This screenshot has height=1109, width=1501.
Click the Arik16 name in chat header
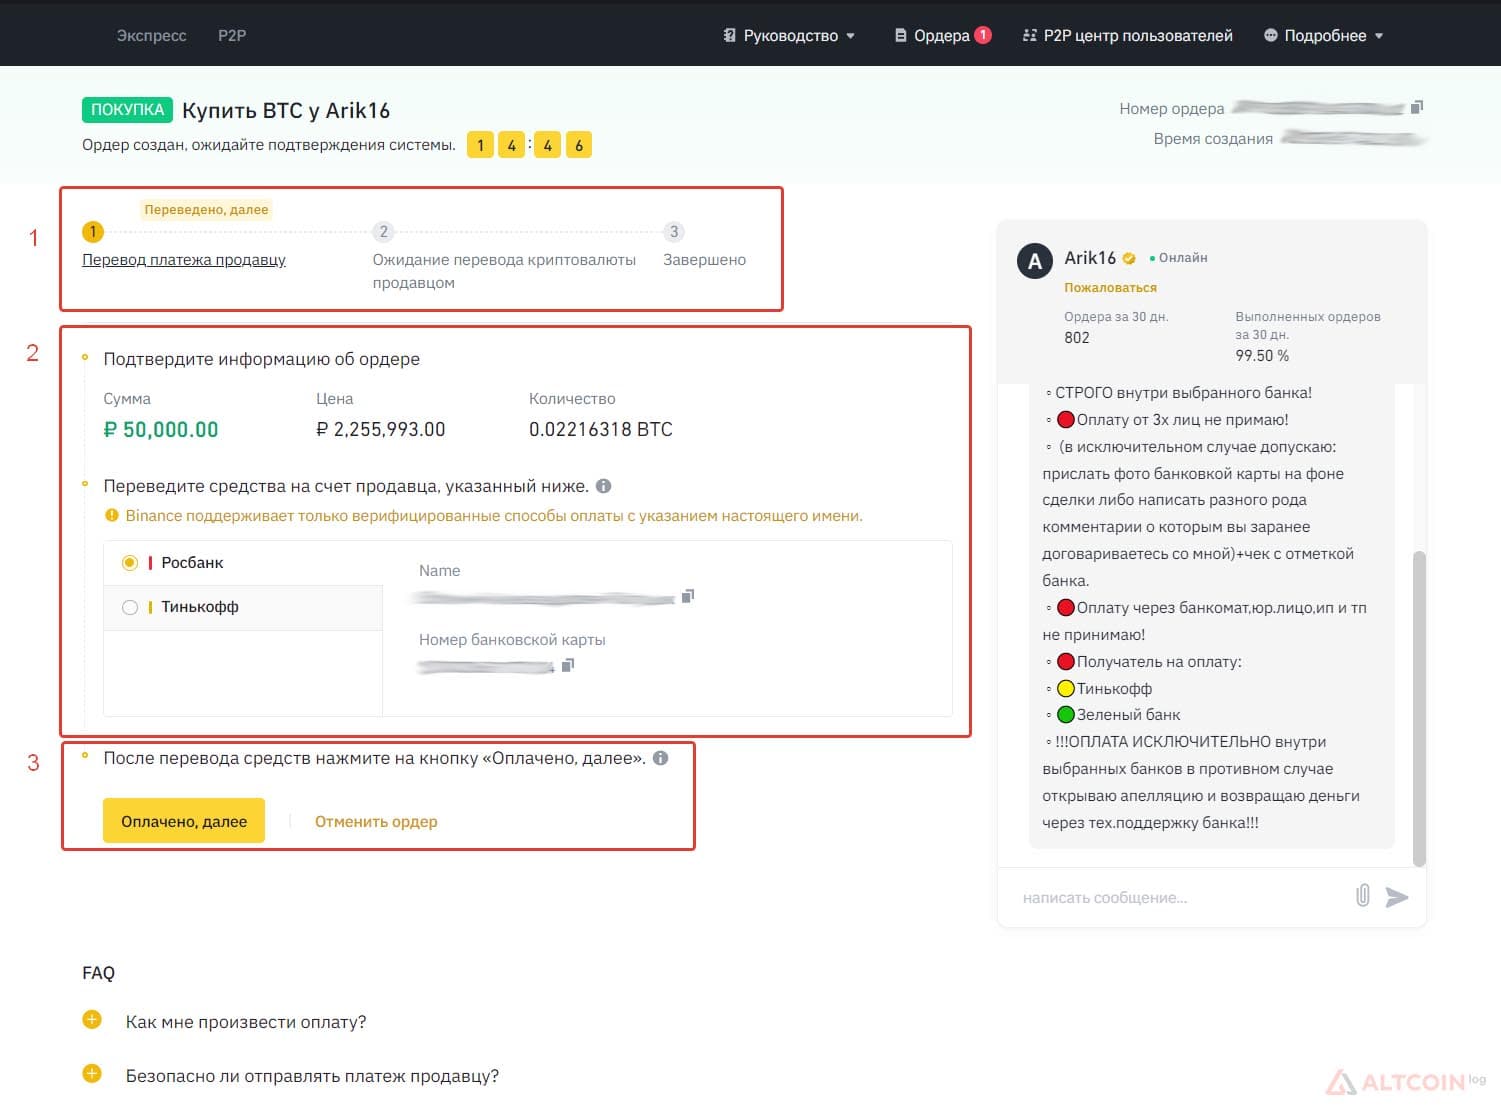[1090, 258]
